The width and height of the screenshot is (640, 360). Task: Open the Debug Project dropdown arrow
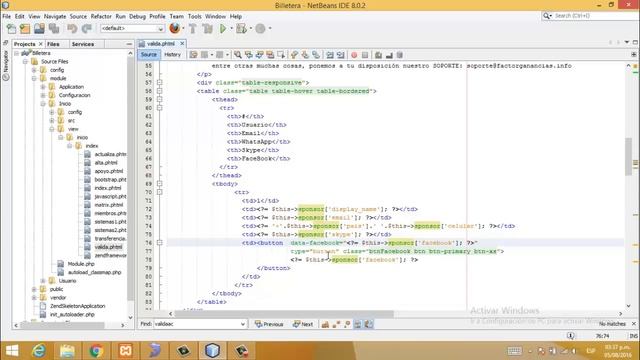tap(250, 29)
